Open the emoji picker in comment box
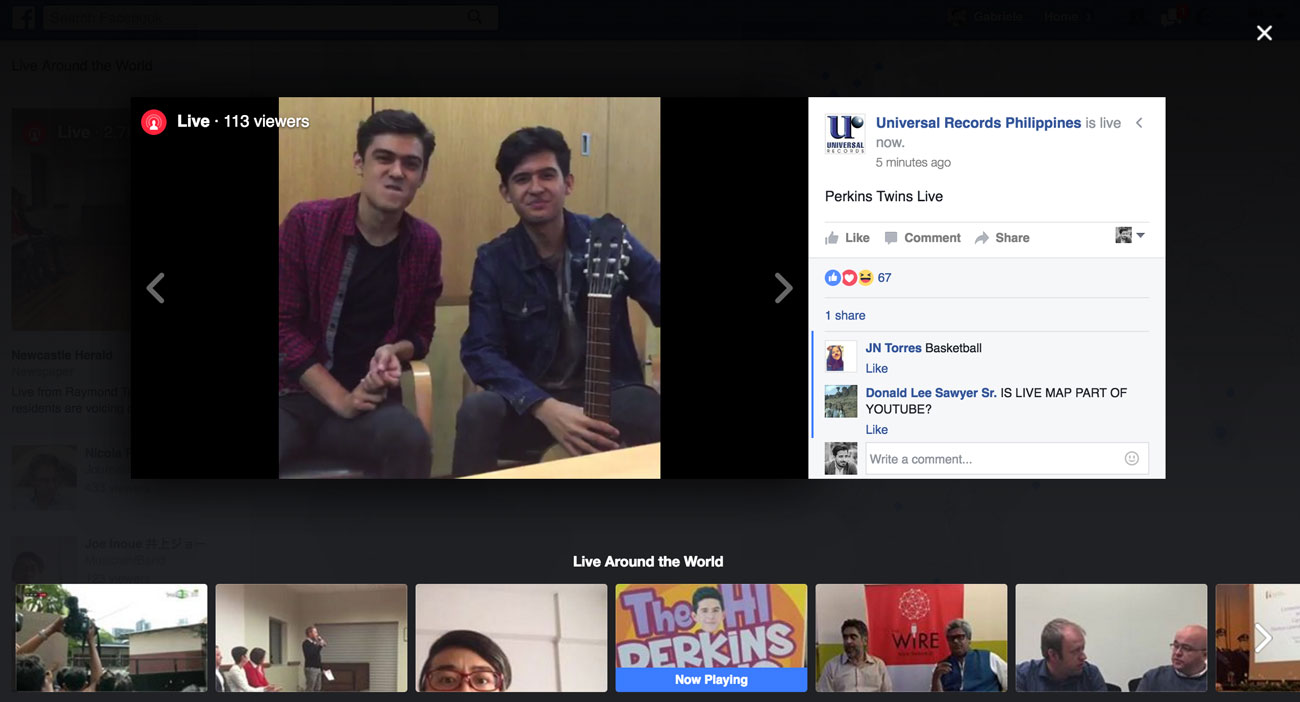 [x=1131, y=459]
